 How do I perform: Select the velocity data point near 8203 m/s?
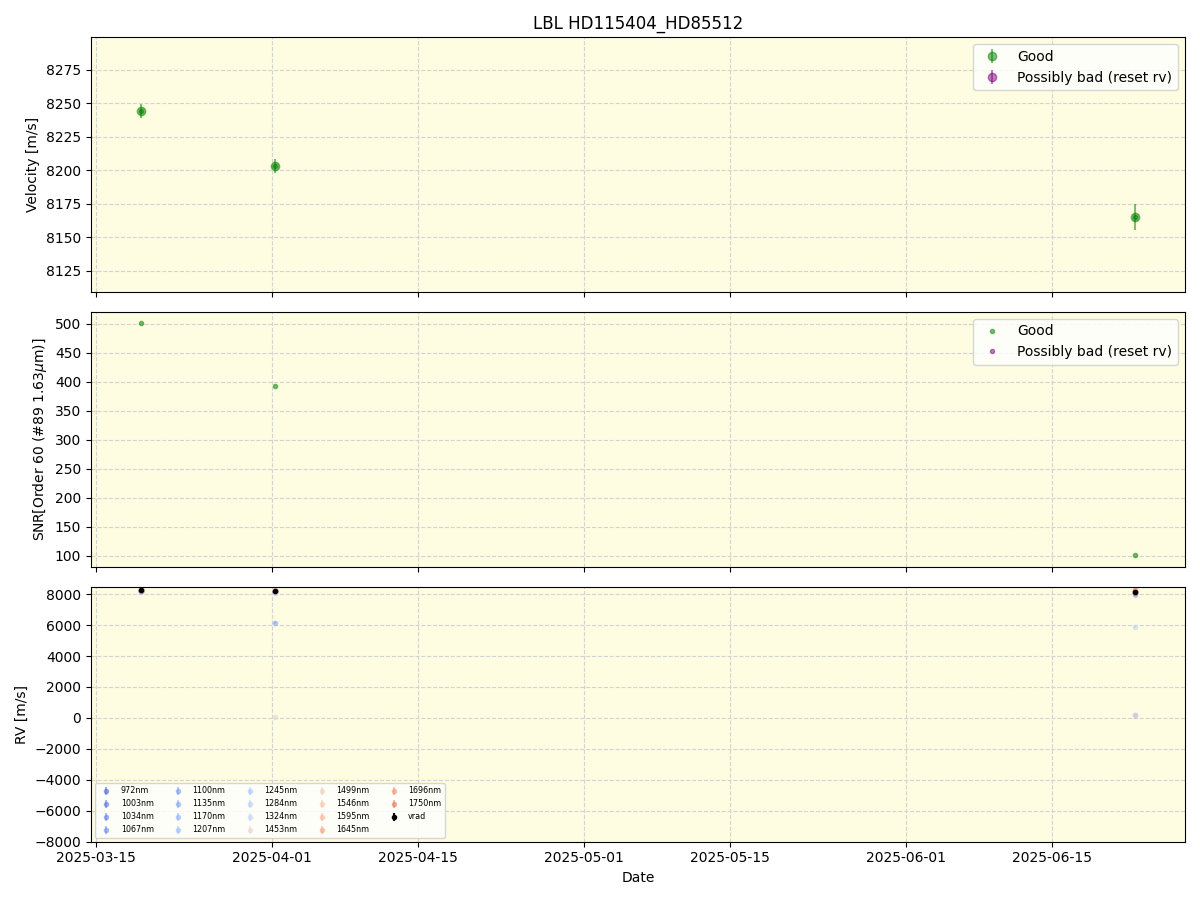click(275, 166)
